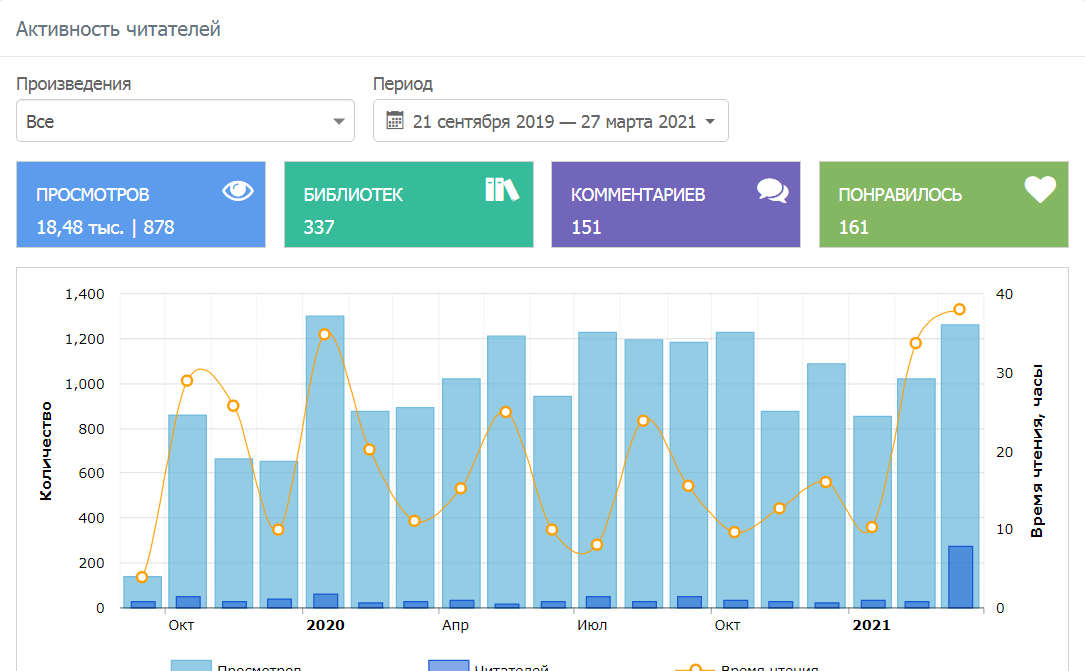Open the Произведения dropdown showing Все
This screenshot has height=671, width=1085.
click(185, 121)
